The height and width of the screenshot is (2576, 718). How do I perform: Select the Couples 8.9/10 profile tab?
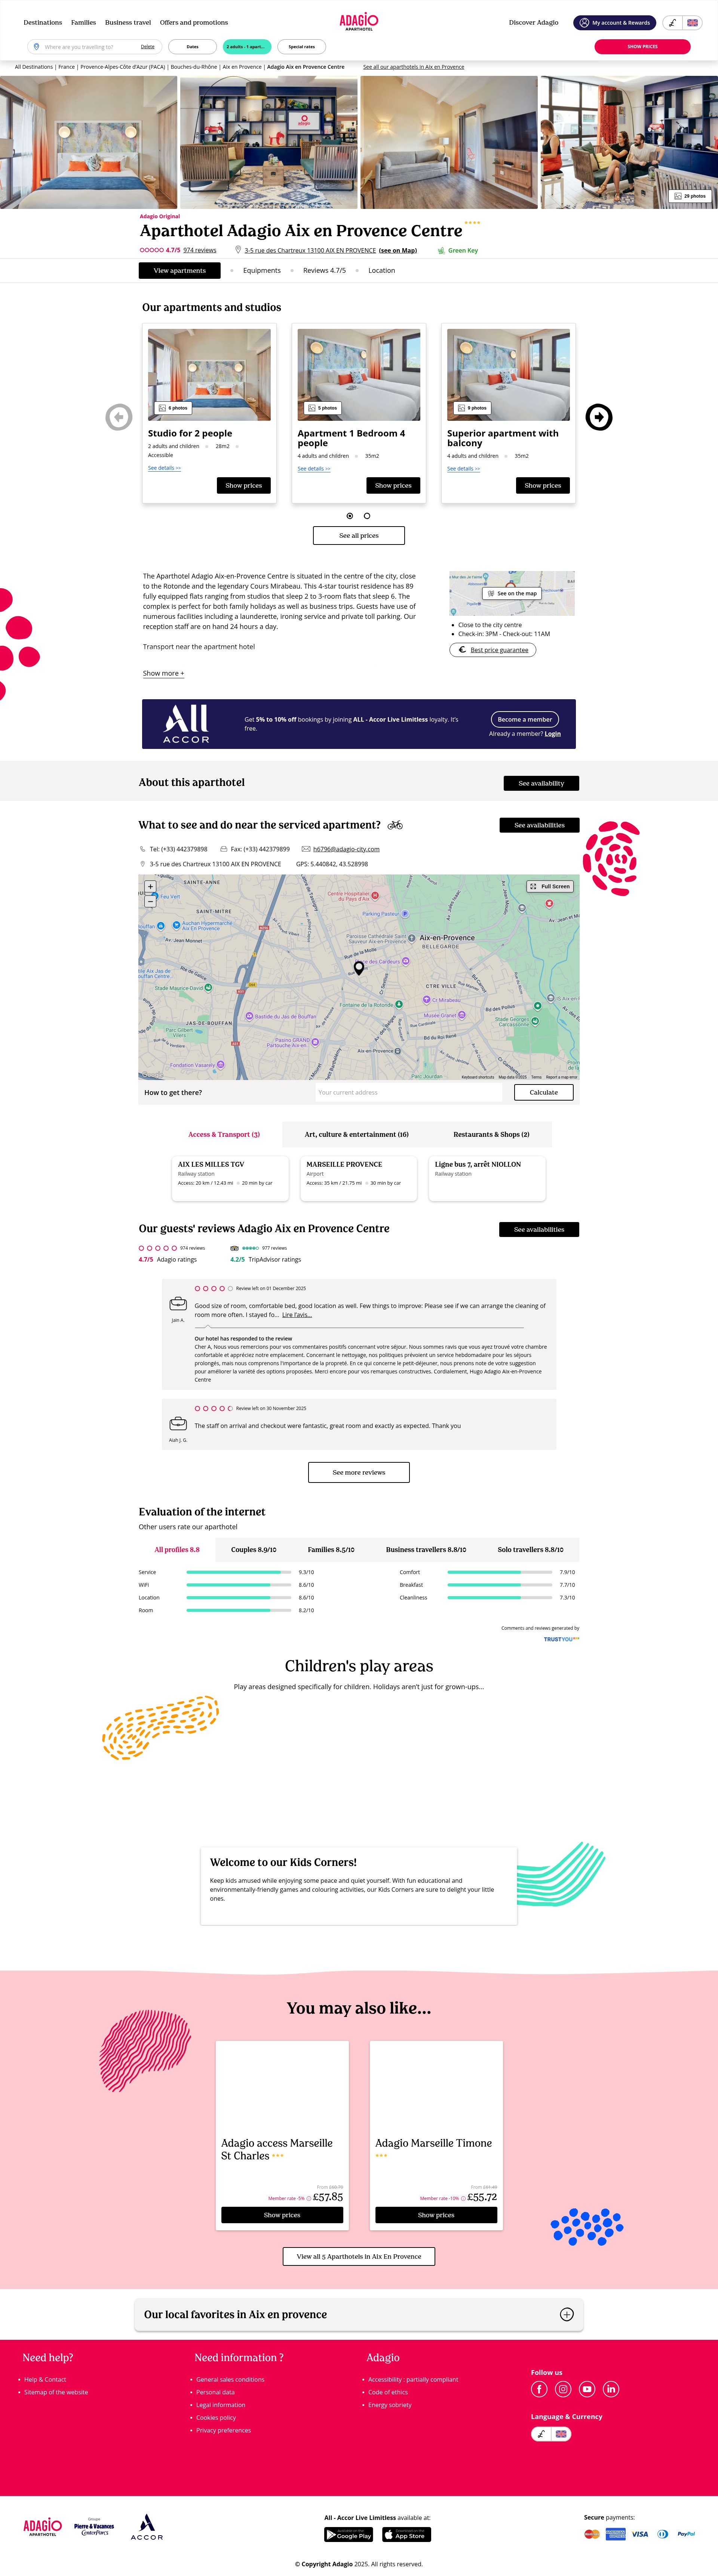[254, 1550]
